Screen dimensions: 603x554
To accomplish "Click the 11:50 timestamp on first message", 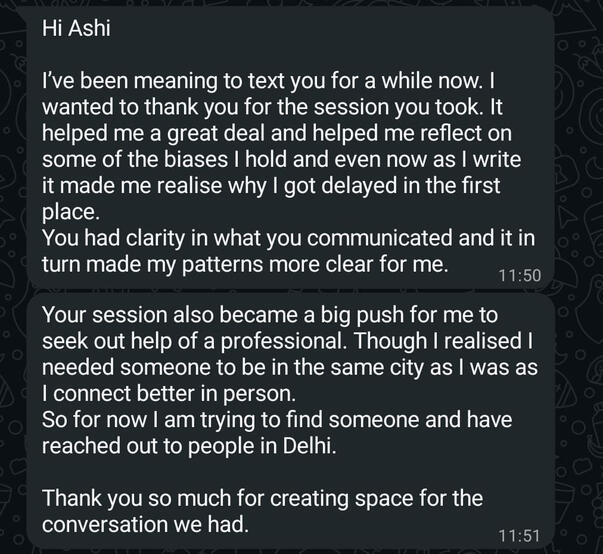I will (518, 273).
